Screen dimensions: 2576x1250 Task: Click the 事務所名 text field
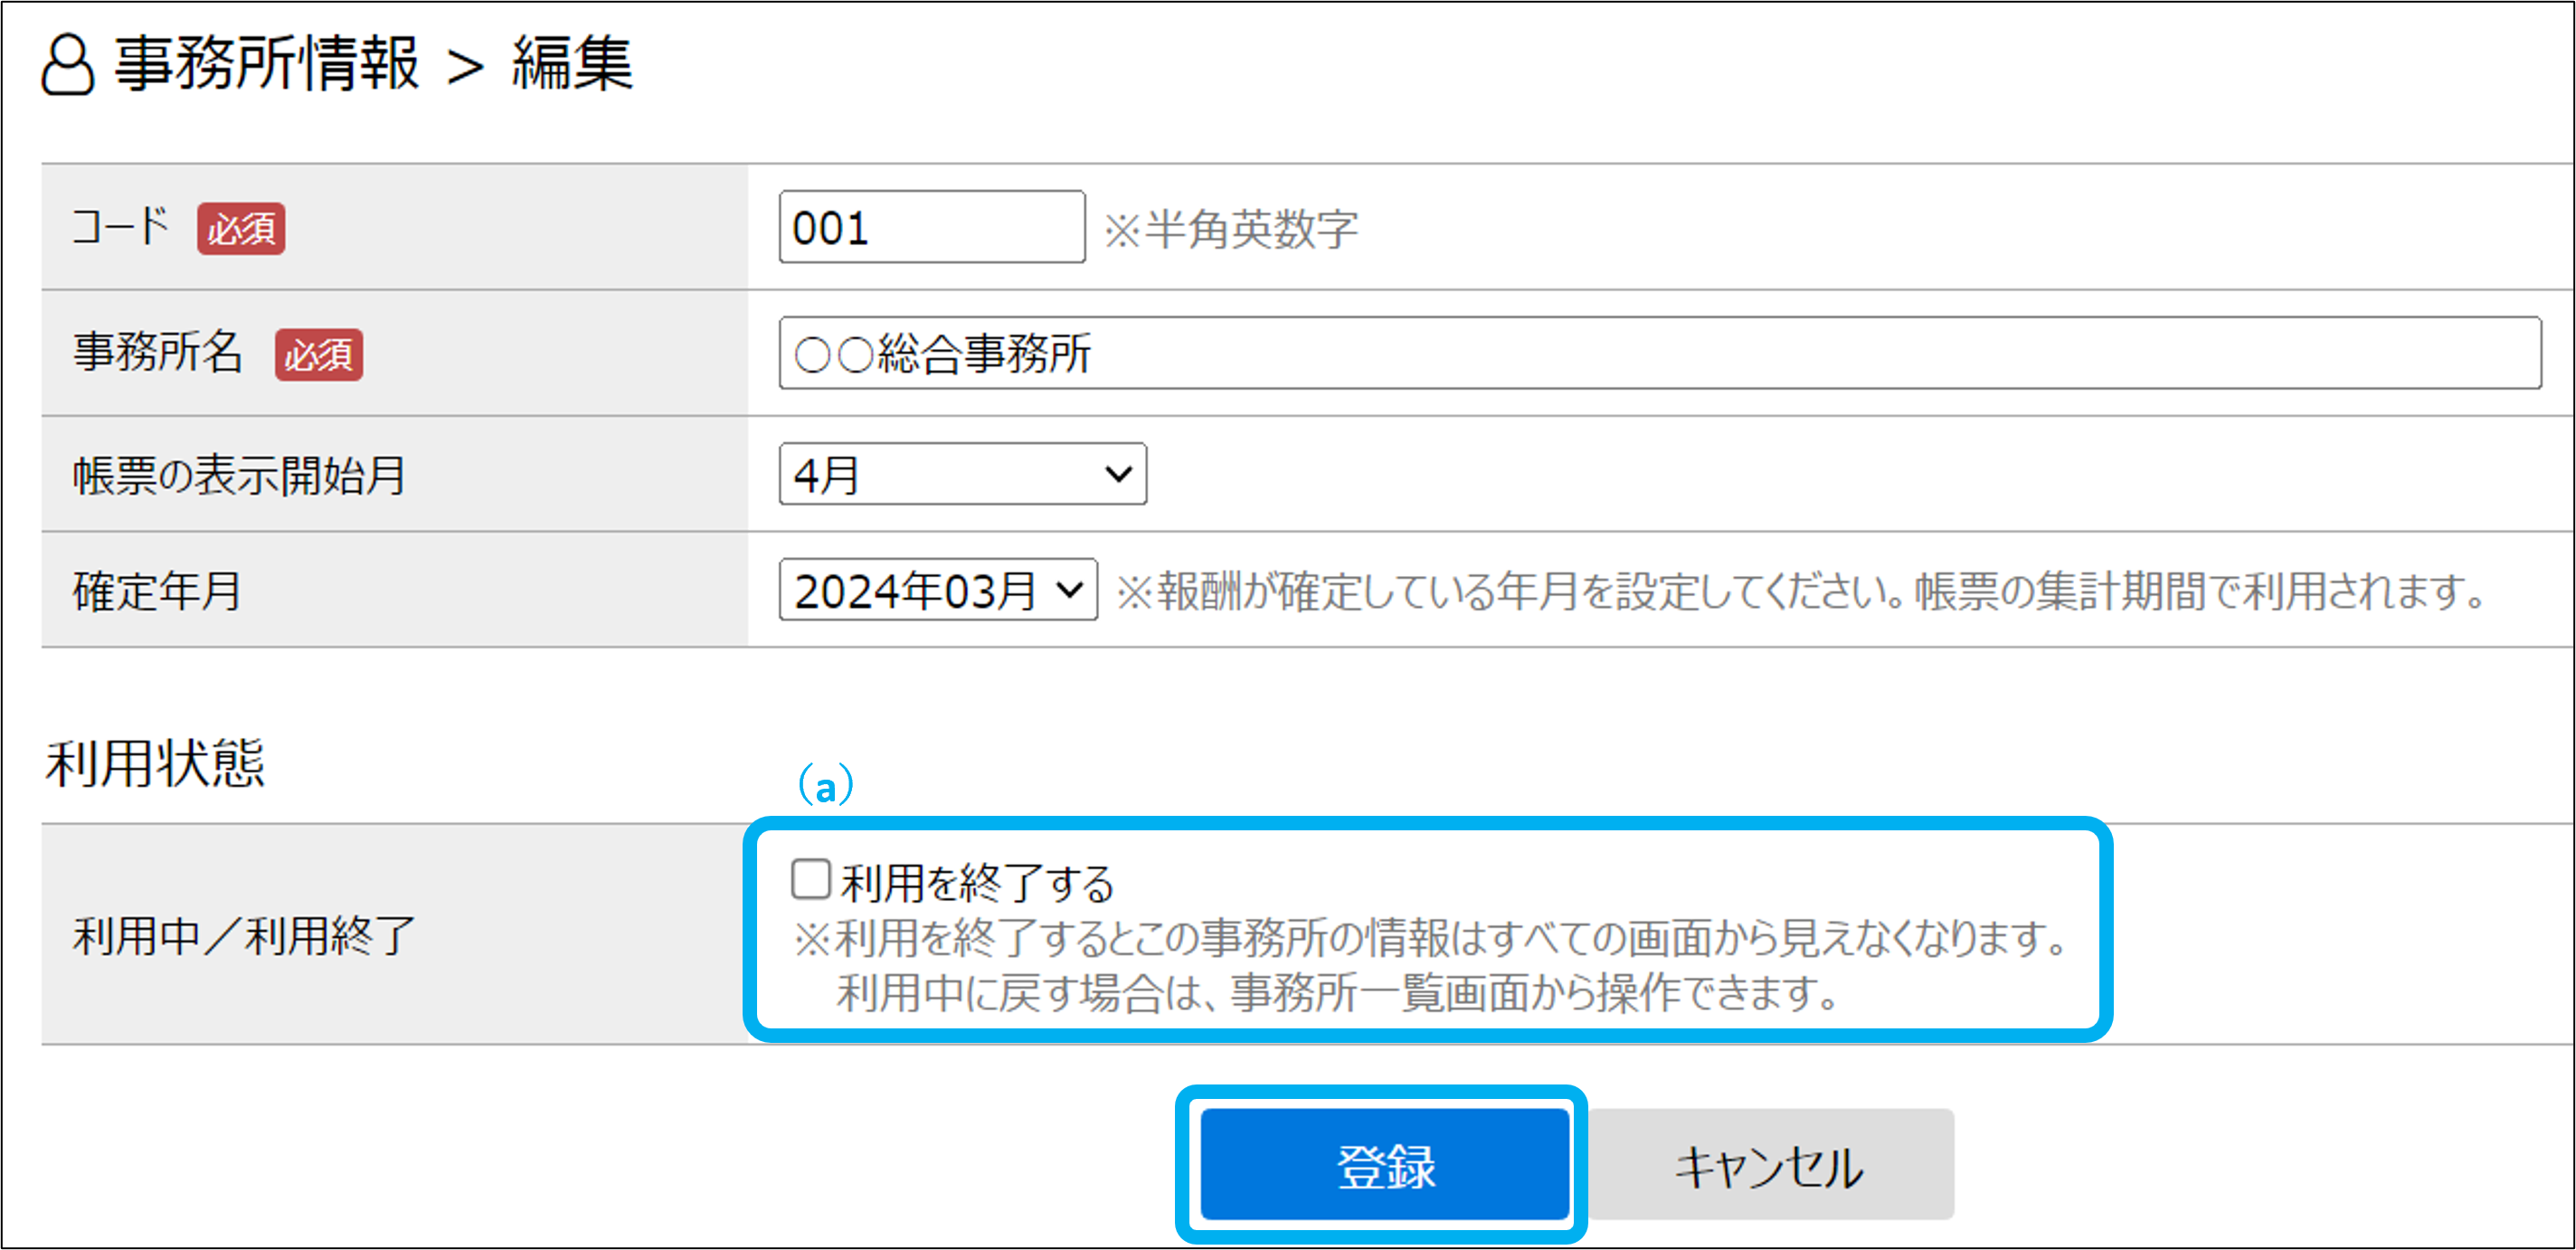(1658, 353)
